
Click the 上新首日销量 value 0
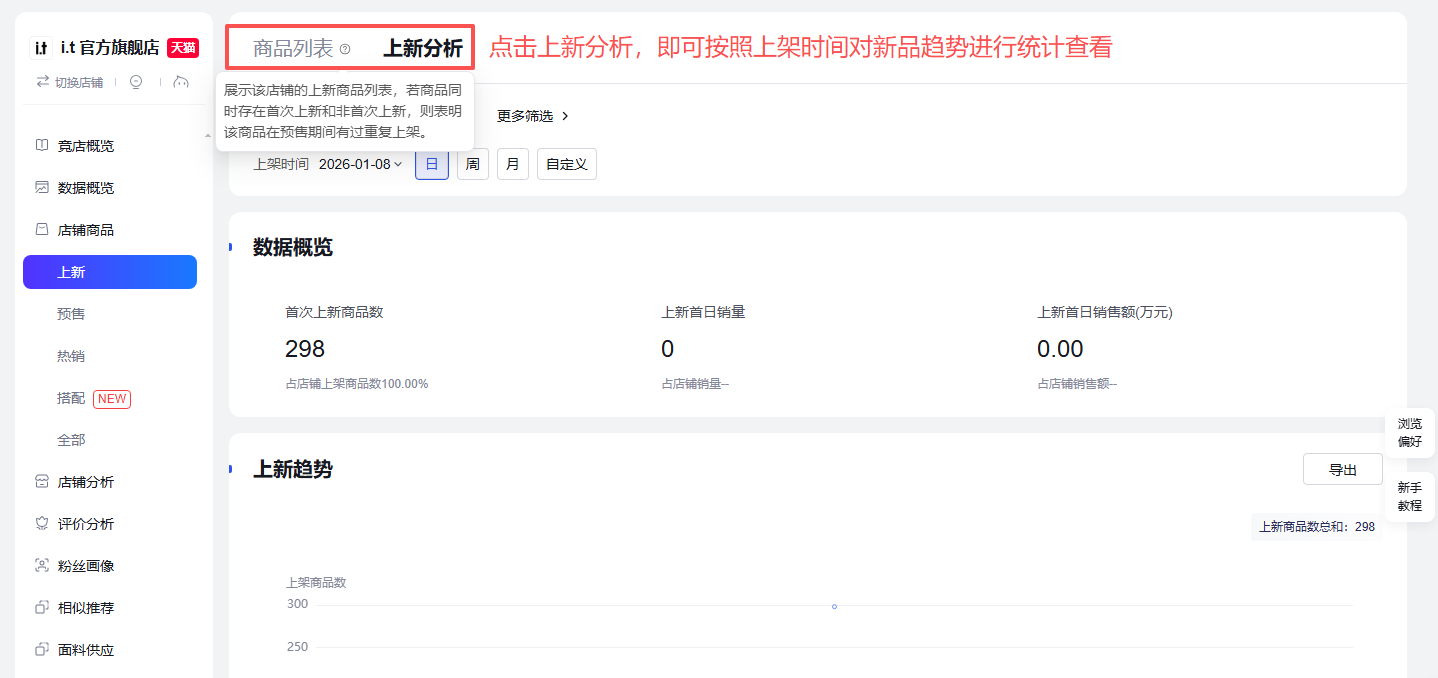(668, 349)
